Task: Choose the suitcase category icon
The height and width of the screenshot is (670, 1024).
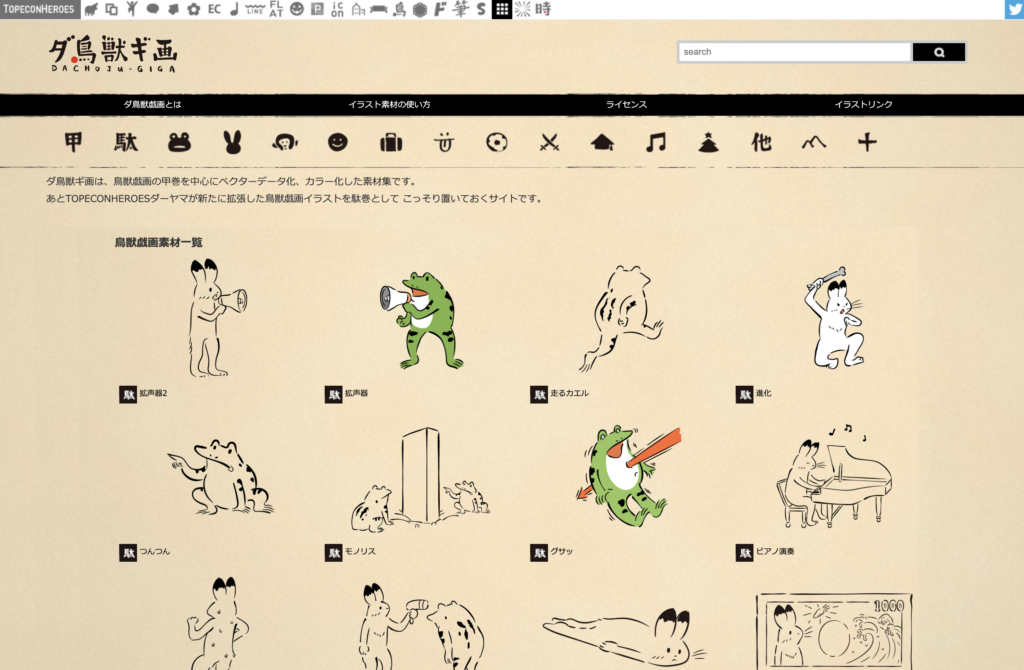Action: [391, 143]
